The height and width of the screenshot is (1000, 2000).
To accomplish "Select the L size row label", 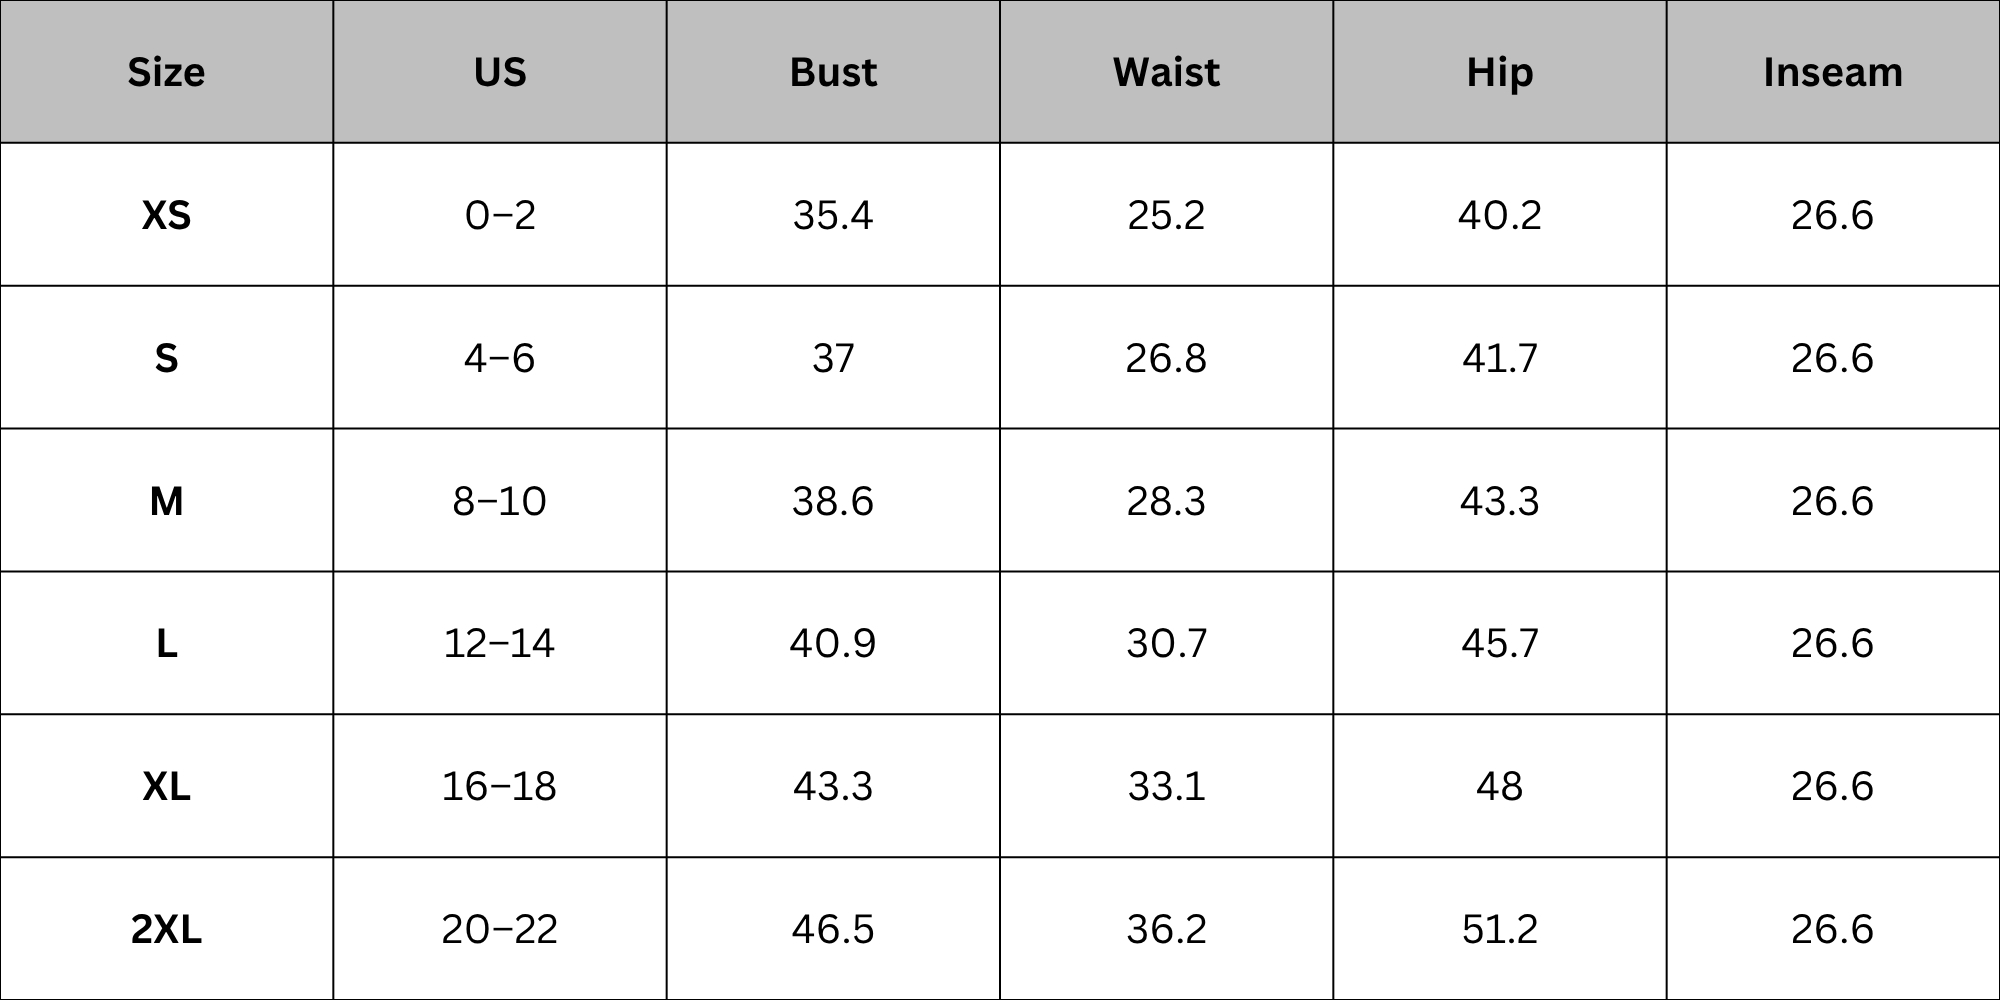I will pos(166,643).
